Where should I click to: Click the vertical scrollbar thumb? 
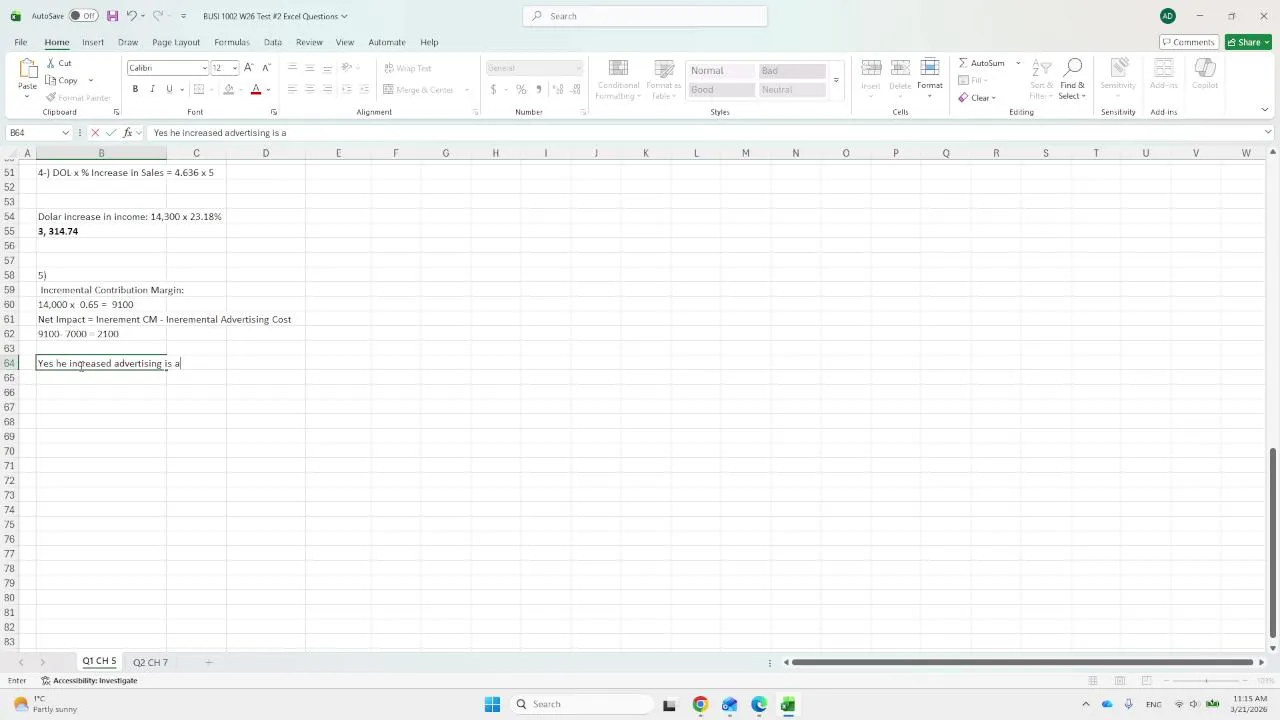[1272, 545]
